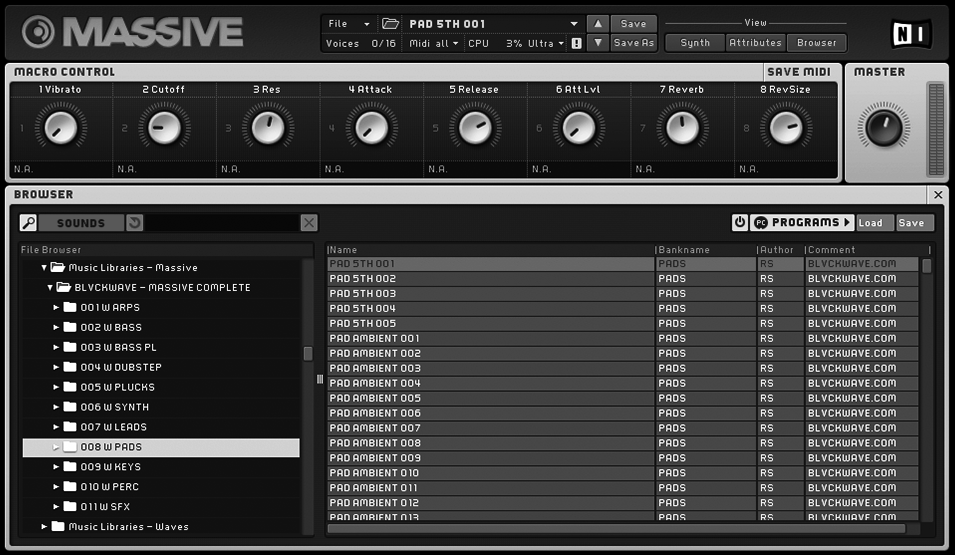Screen dimensions: 955x555
Task: Switch to the Attributes view
Action: point(755,43)
